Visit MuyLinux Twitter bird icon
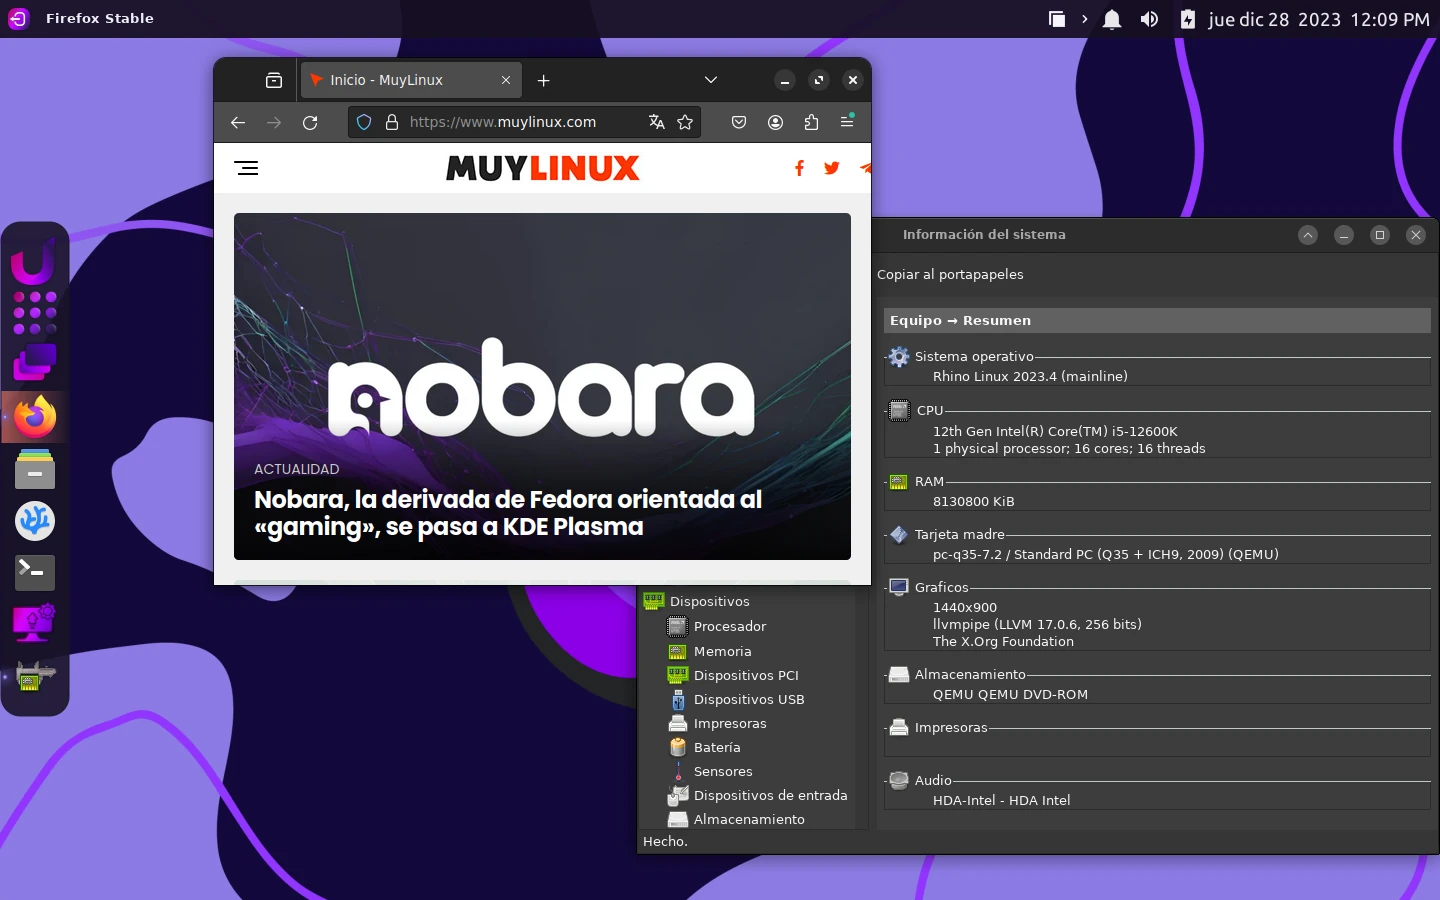Screen dimensions: 1440x900 [x=832, y=168]
